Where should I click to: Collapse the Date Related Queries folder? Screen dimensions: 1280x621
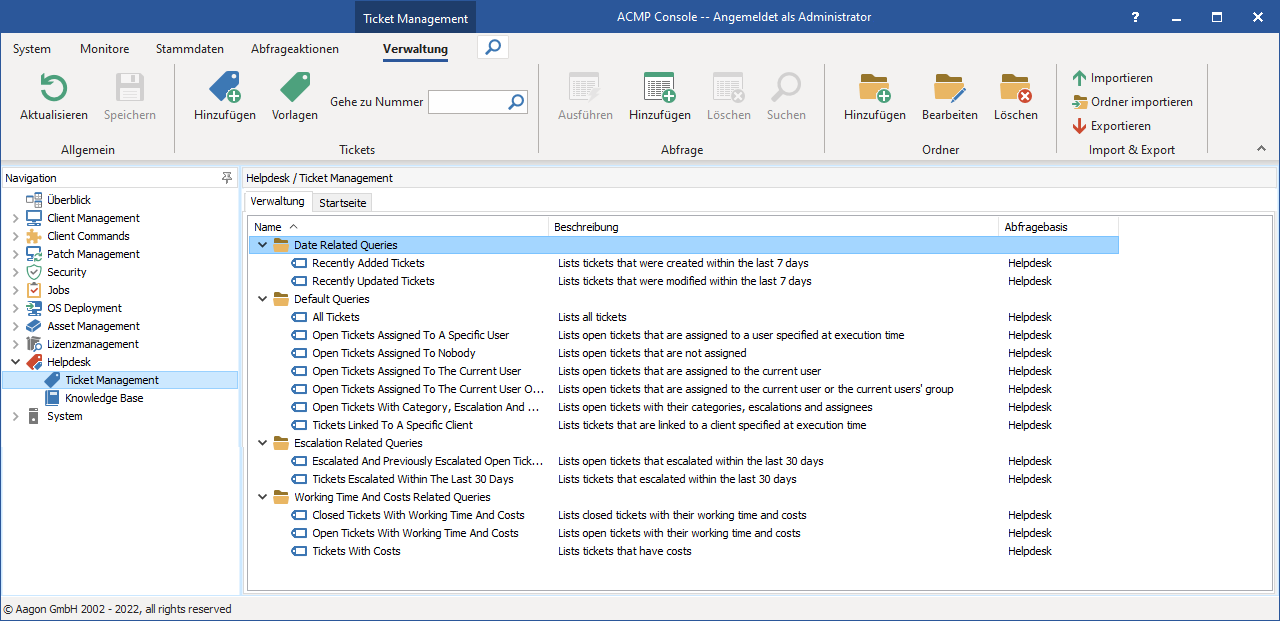point(262,245)
